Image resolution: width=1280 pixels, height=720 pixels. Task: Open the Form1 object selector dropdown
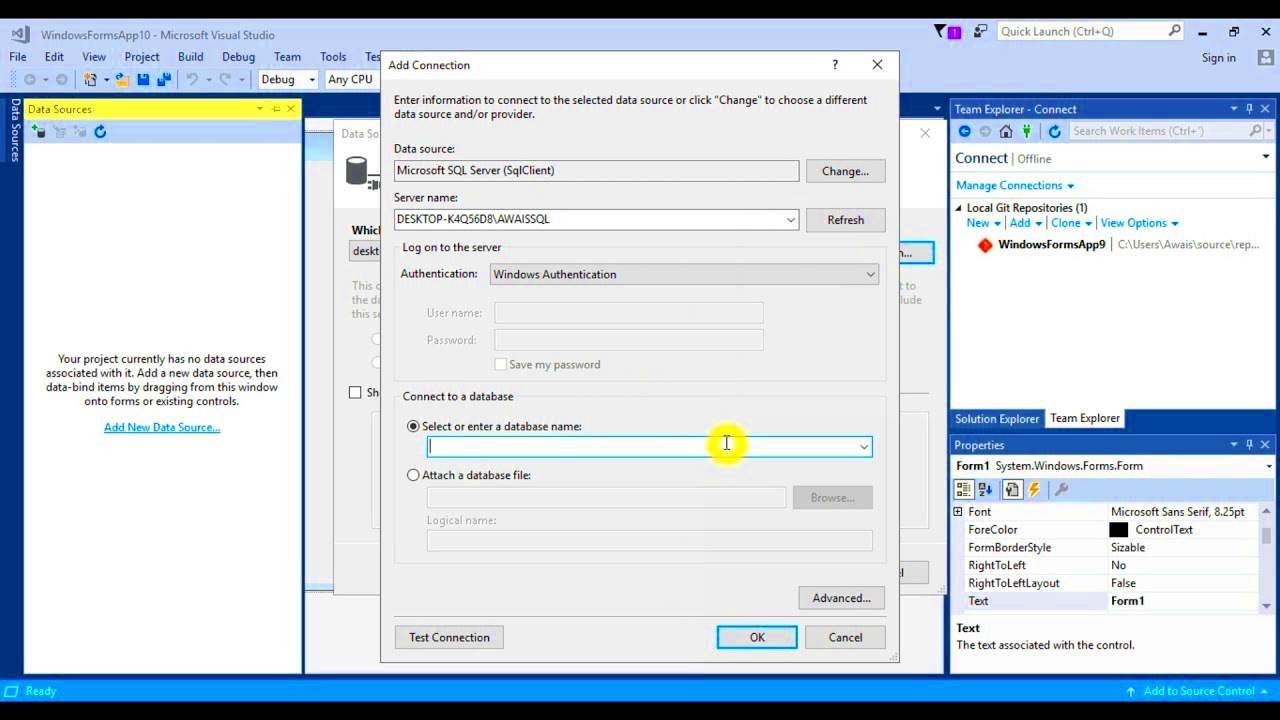(1268, 466)
